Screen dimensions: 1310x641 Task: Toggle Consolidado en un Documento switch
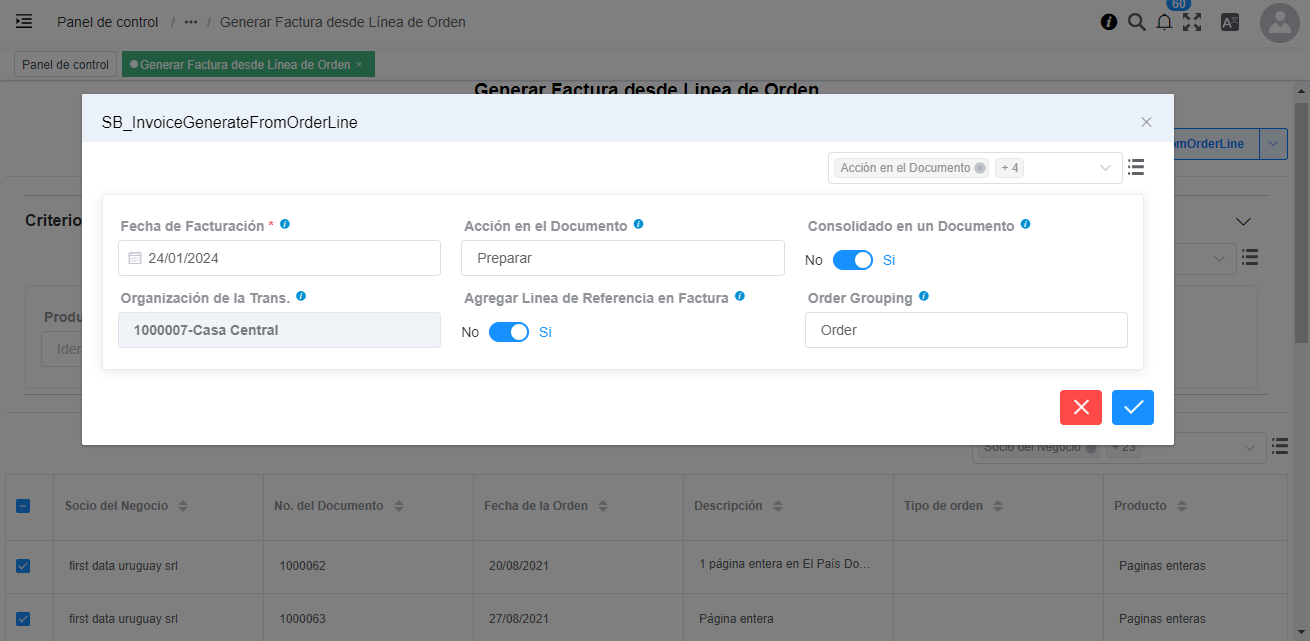tap(852, 260)
